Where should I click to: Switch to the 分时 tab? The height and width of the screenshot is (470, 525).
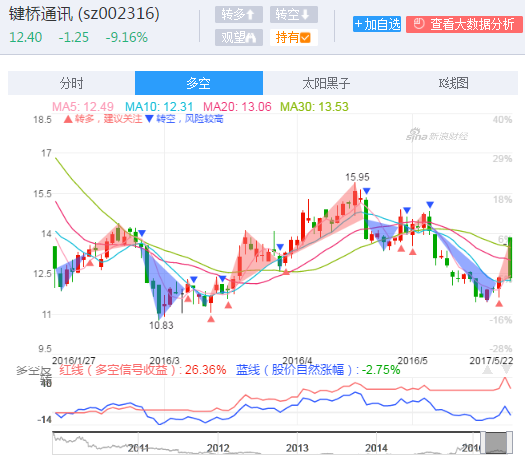click(x=71, y=83)
